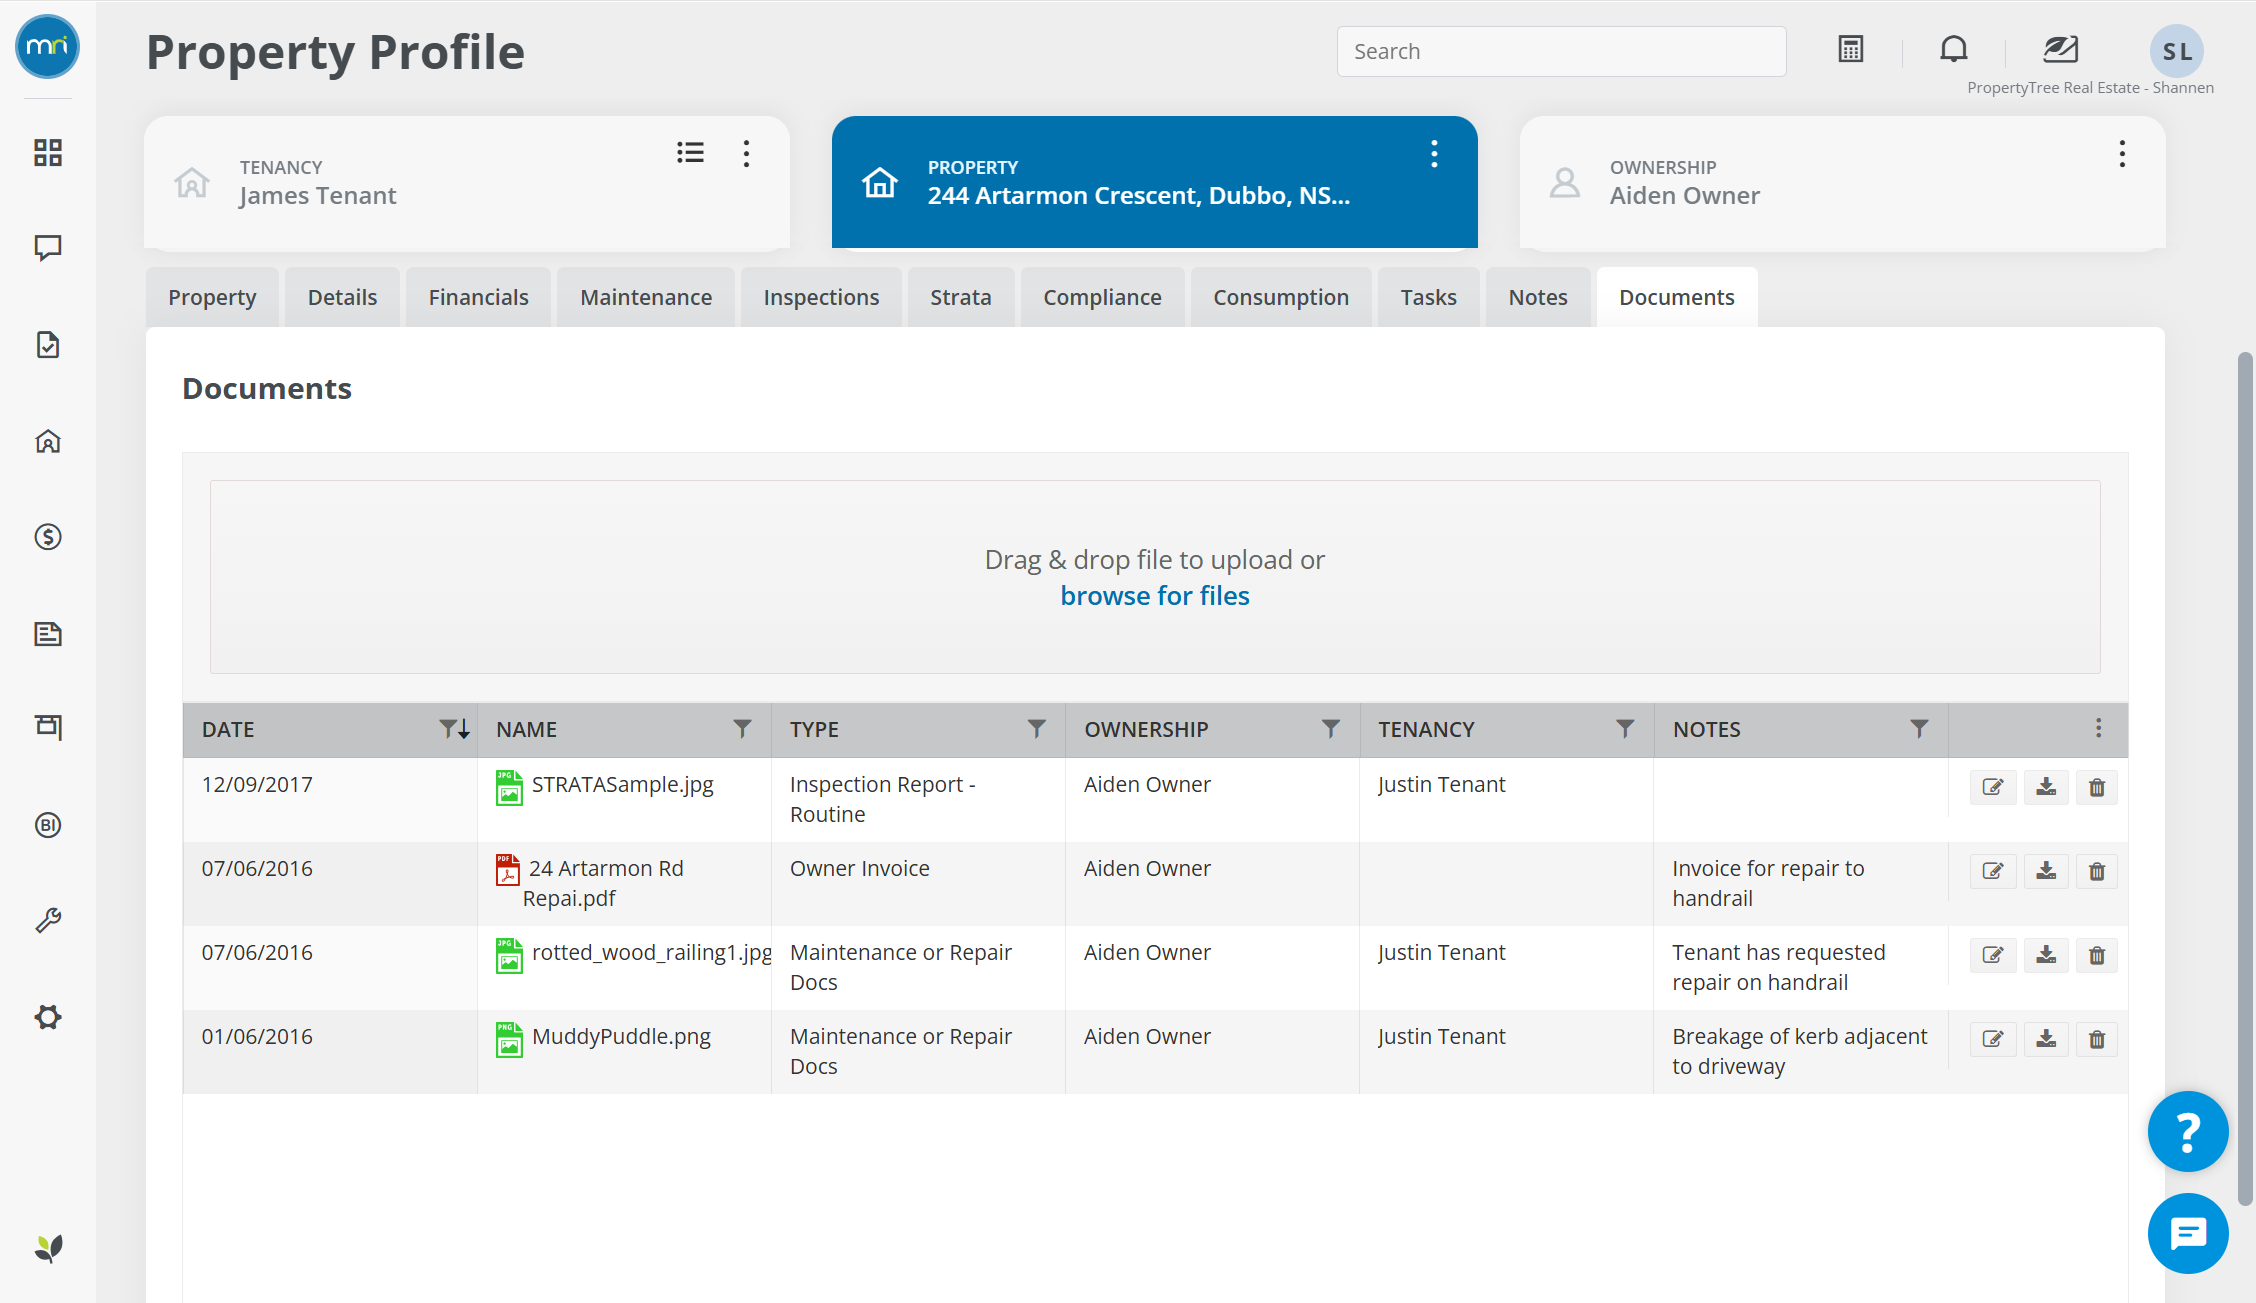2256x1303 pixels.
Task: Click the notifications bell icon
Action: tap(1953, 50)
